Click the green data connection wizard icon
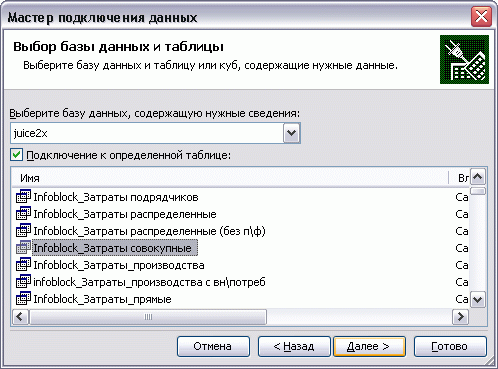Viewport: 498px width, 369px height. tap(464, 59)
